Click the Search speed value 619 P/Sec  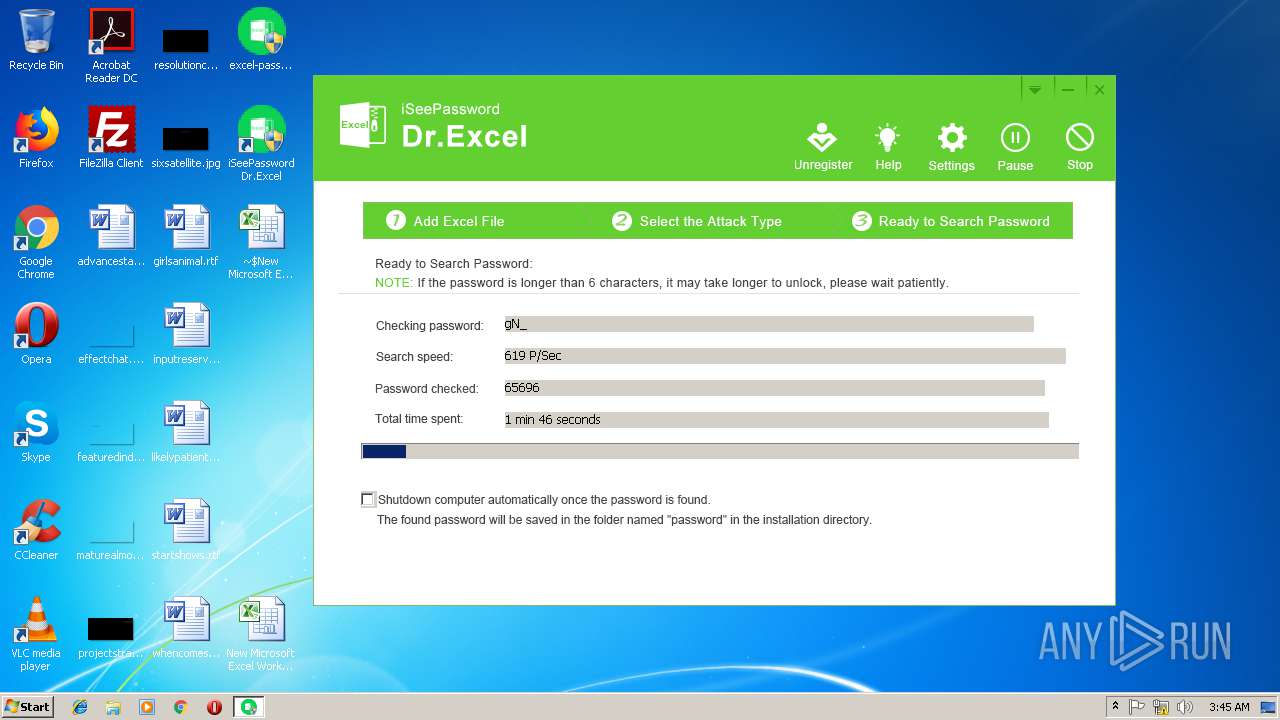tap(785, 356)
